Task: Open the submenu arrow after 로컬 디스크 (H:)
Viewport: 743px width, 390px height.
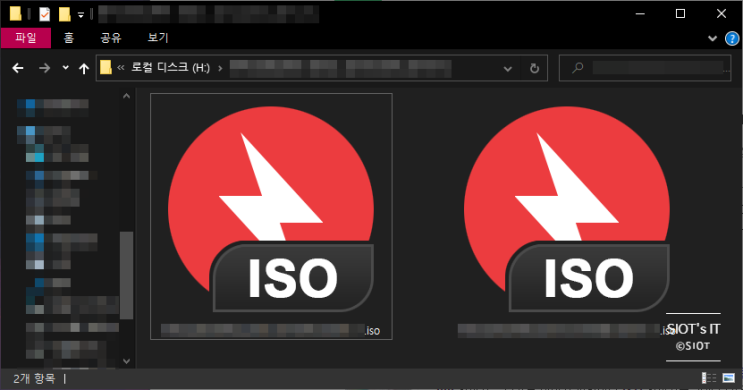Action: tap(220, 68)
